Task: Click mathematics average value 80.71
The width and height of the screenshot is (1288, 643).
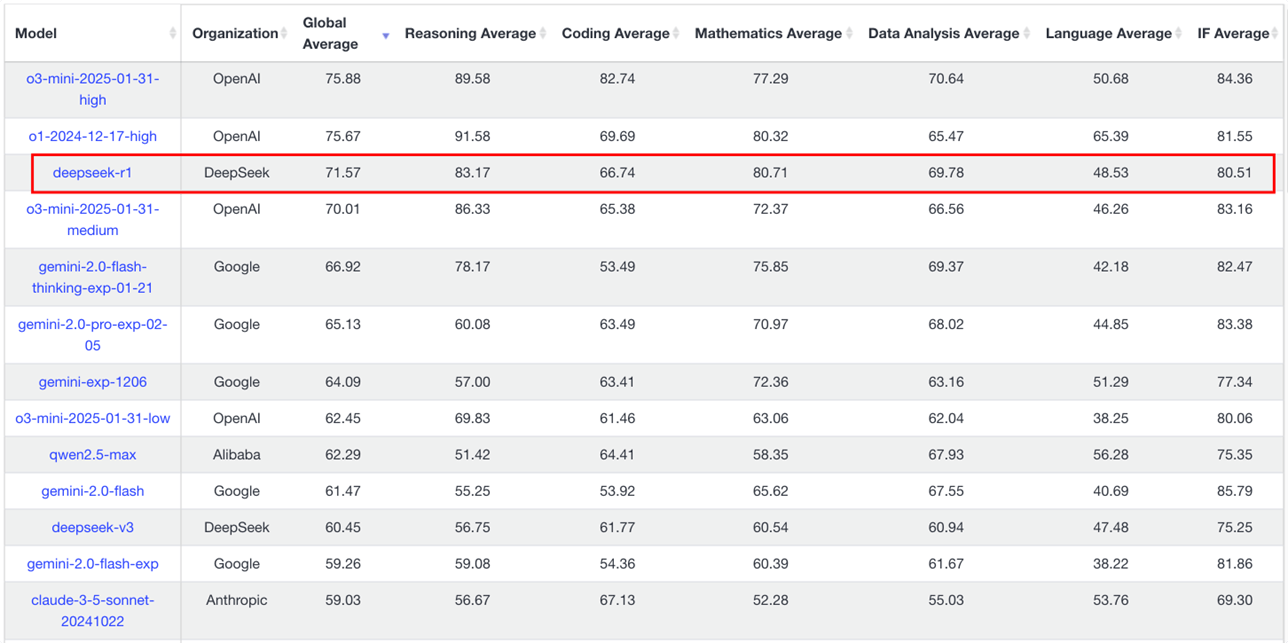Action: click(770, 173)
